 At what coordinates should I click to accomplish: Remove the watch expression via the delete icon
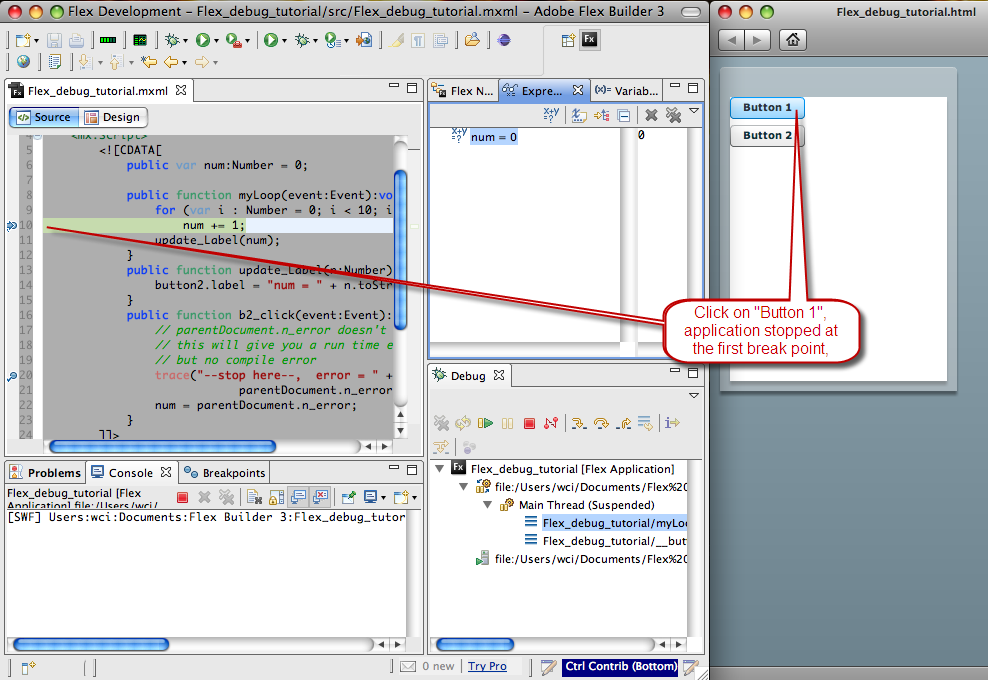click(651, 114)
